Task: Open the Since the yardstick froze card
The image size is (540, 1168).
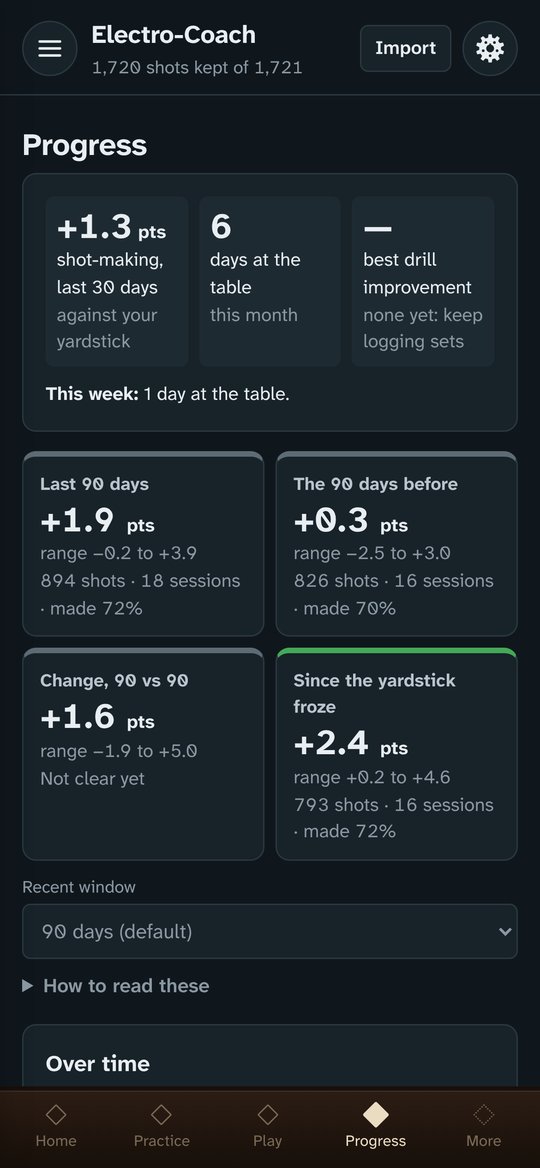Action: (396, 754)
